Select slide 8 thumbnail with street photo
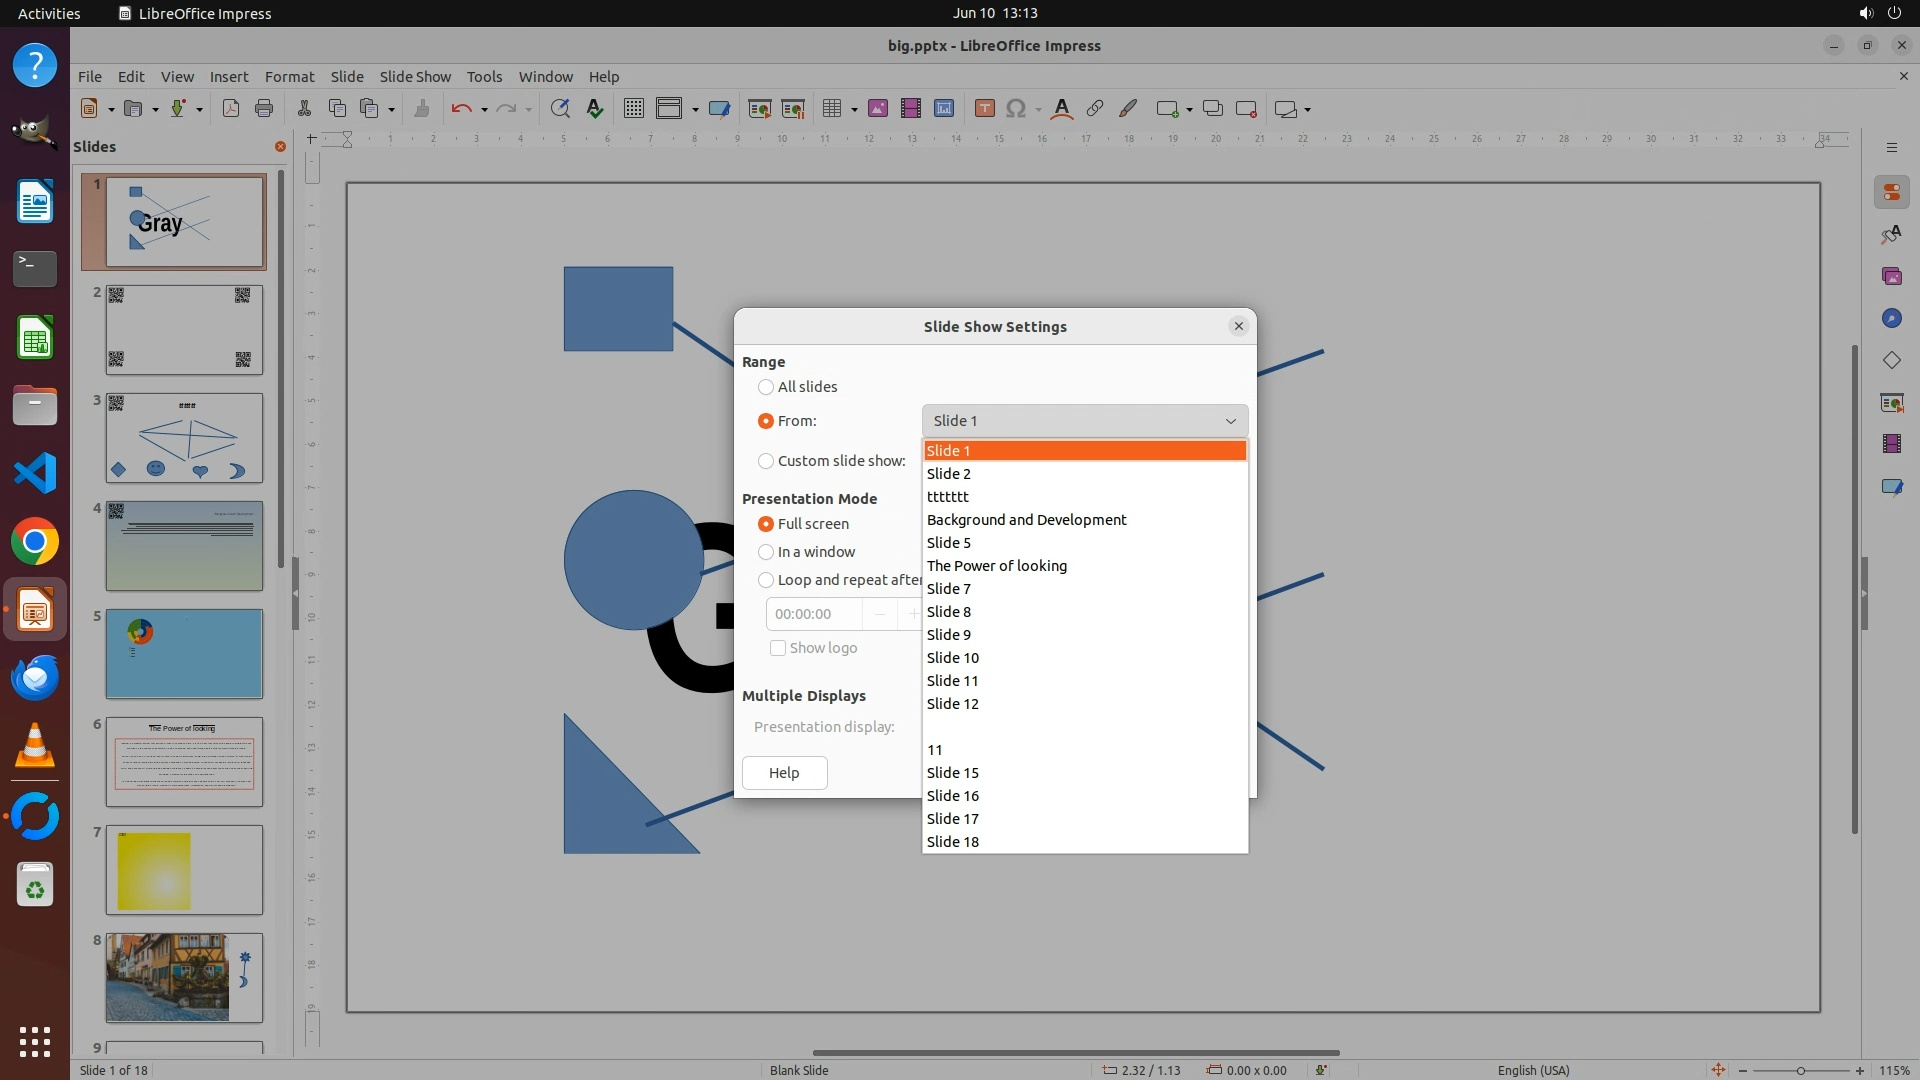The height and width of the screenshot is (1080, 1920). 184,977
